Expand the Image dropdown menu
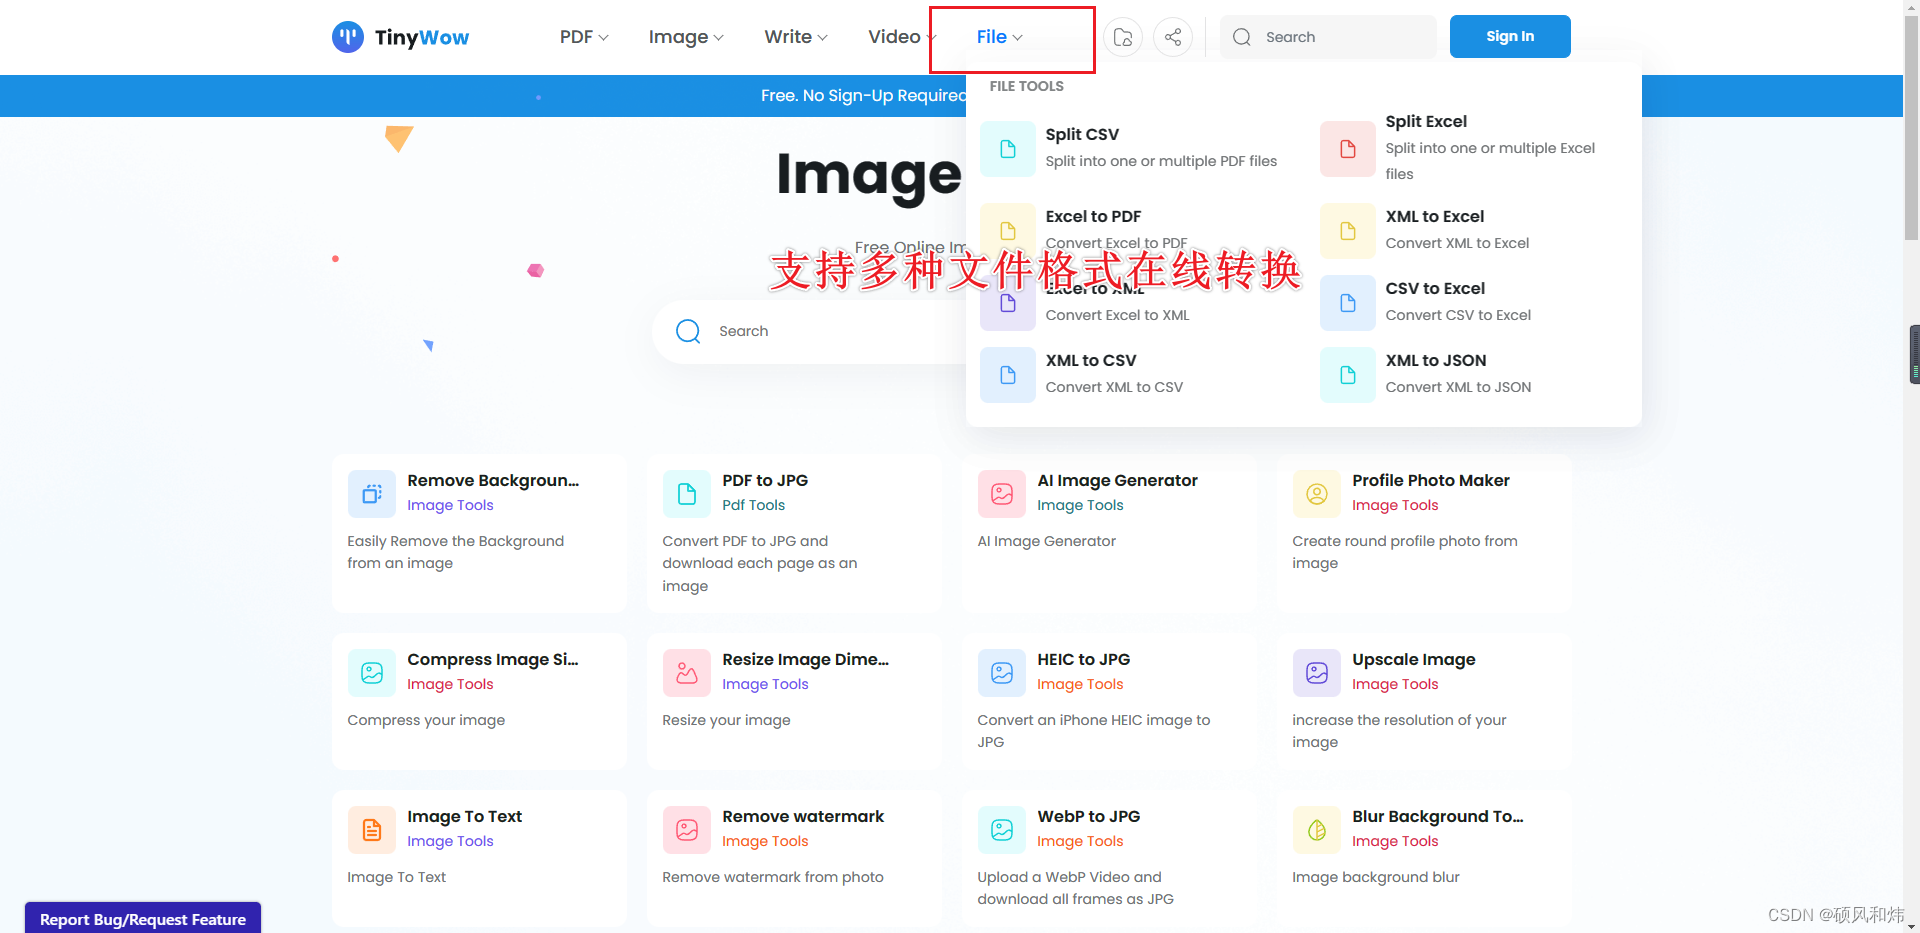The image size is (1920, 933). [686, 37]
